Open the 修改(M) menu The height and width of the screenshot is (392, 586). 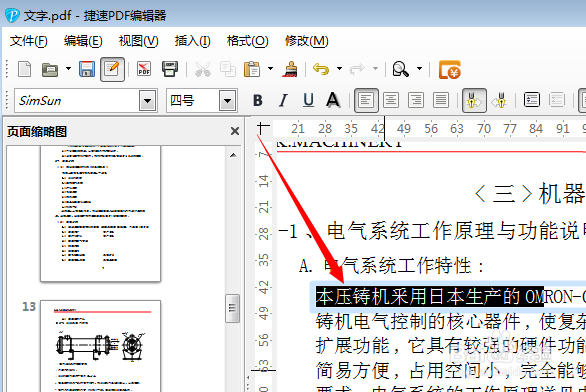pos(306,41)
